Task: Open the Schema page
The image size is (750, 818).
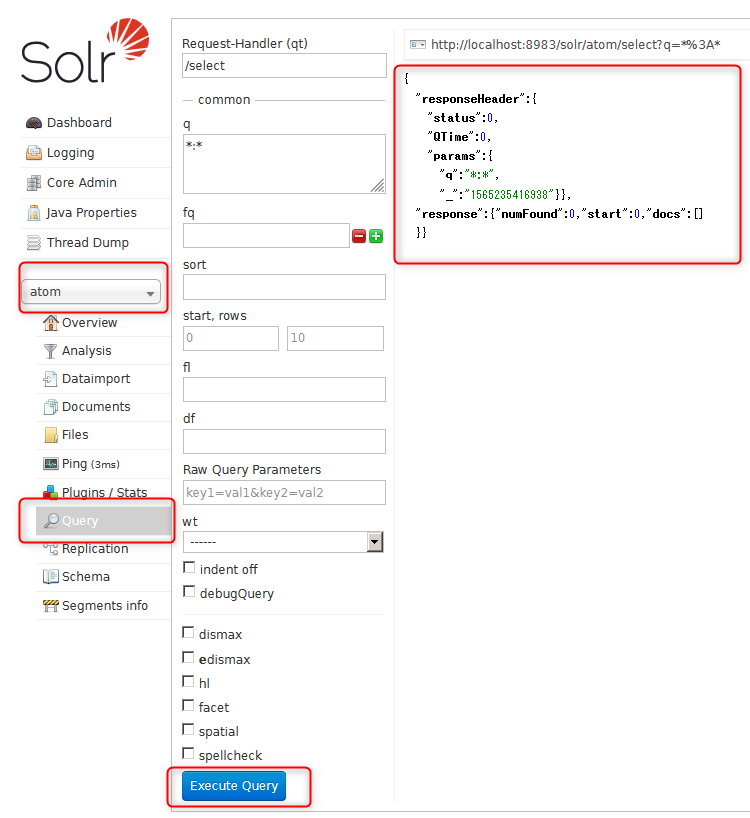Action: click(86, 577)
